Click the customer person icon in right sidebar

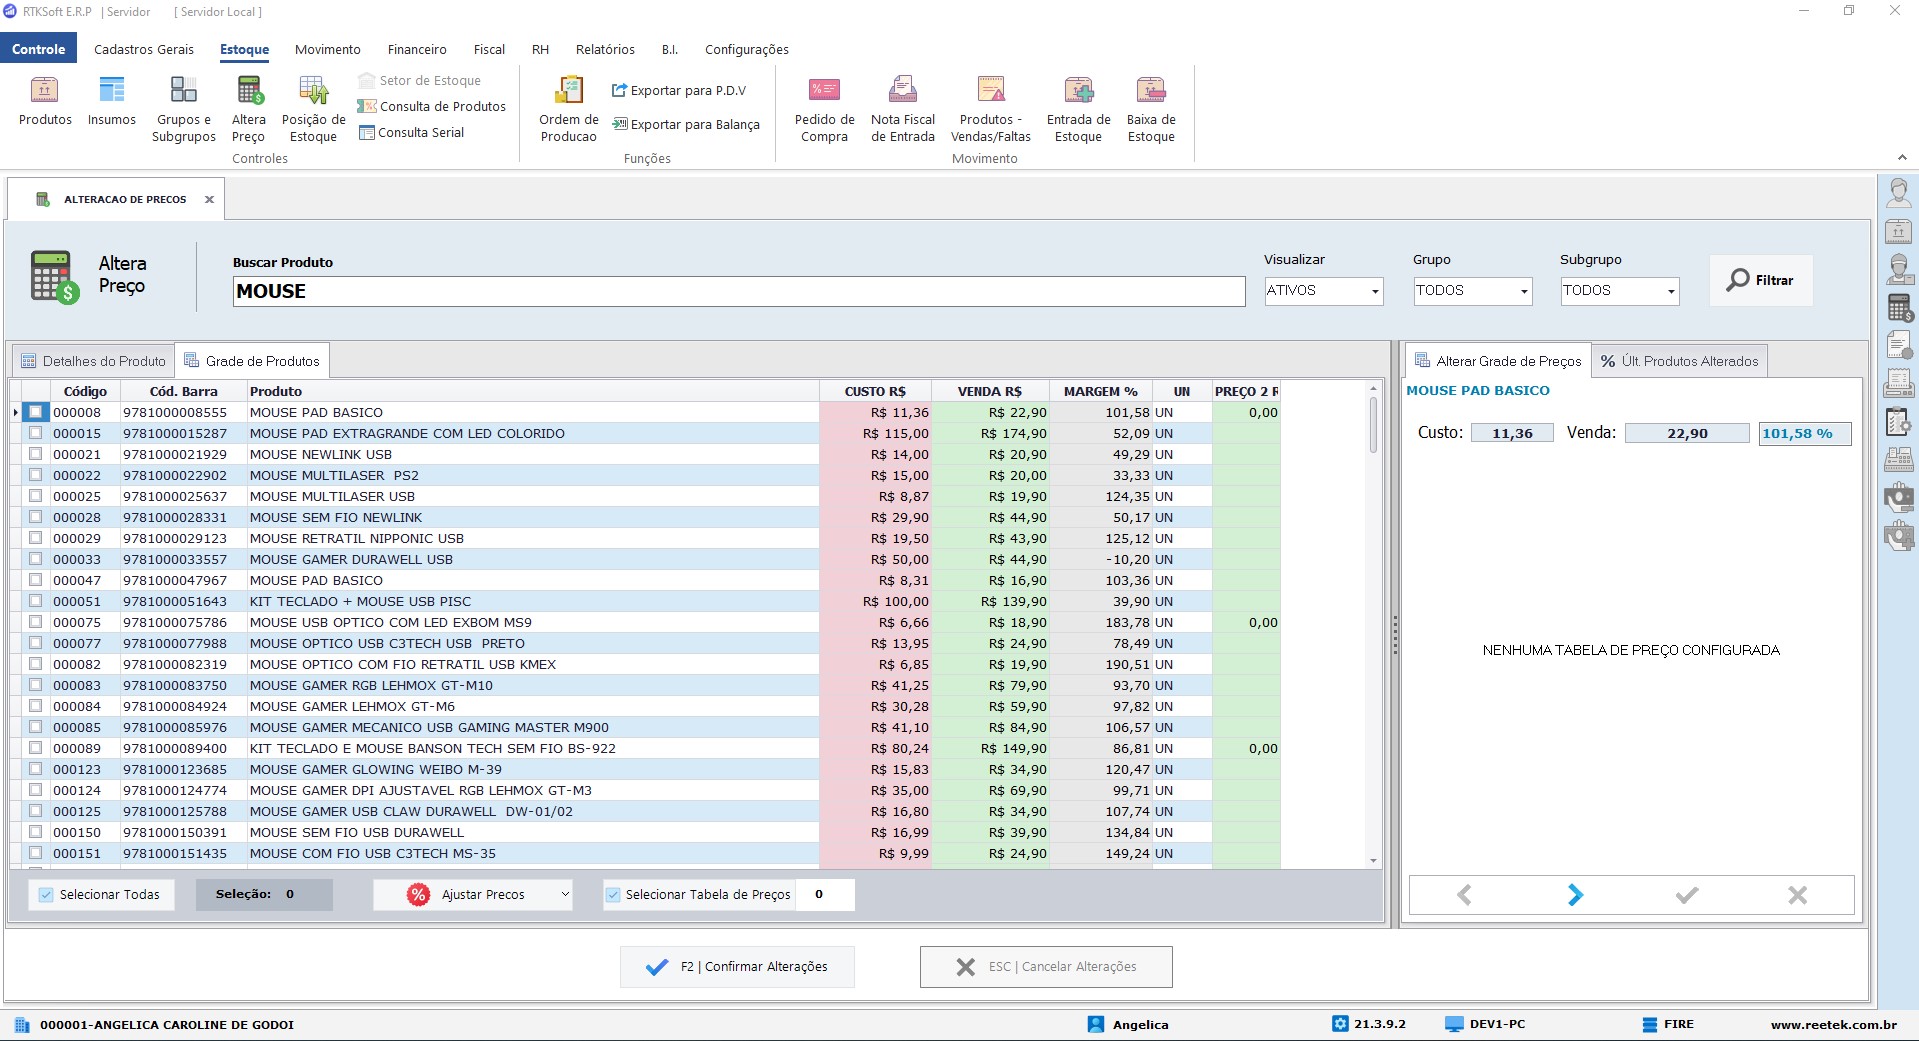point(1898,192)
